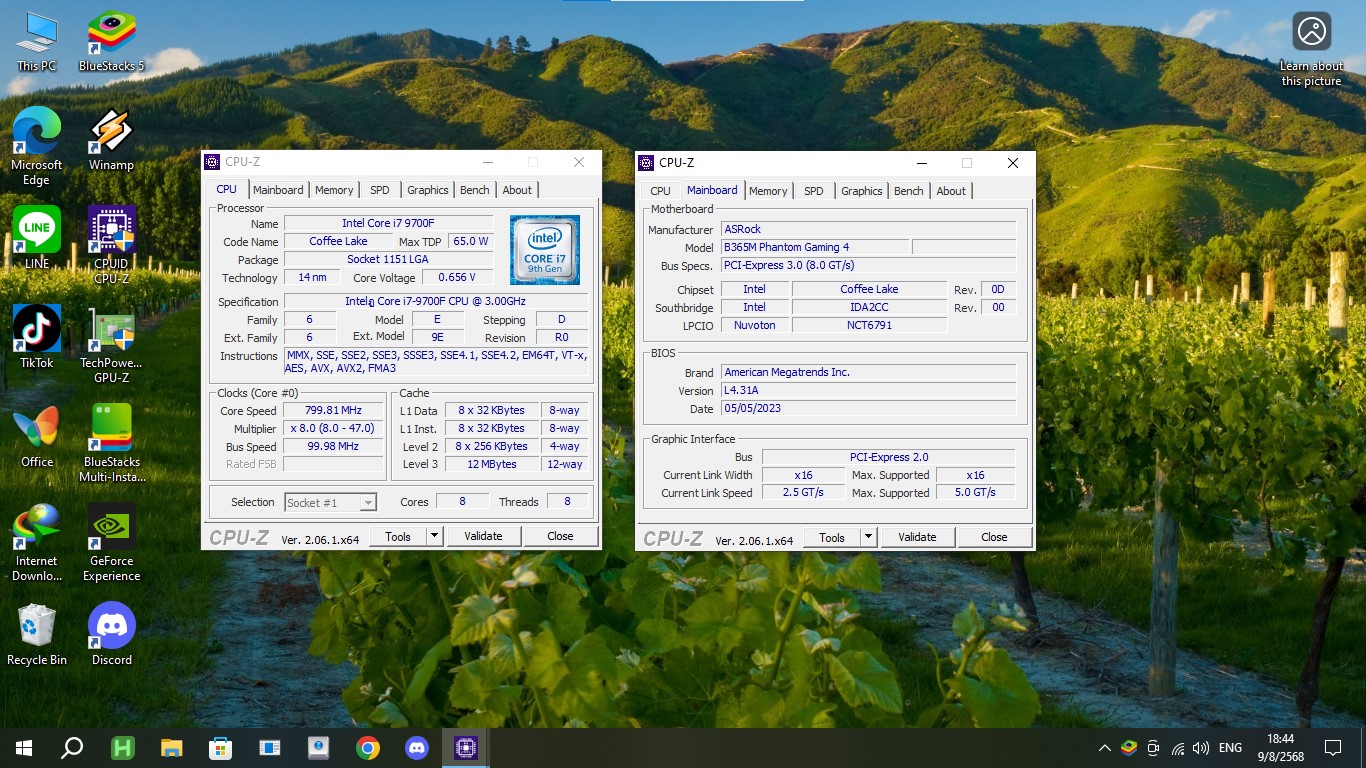
Task: Select the Bench tab in right CPU-Z window
Action: (908, 191)
